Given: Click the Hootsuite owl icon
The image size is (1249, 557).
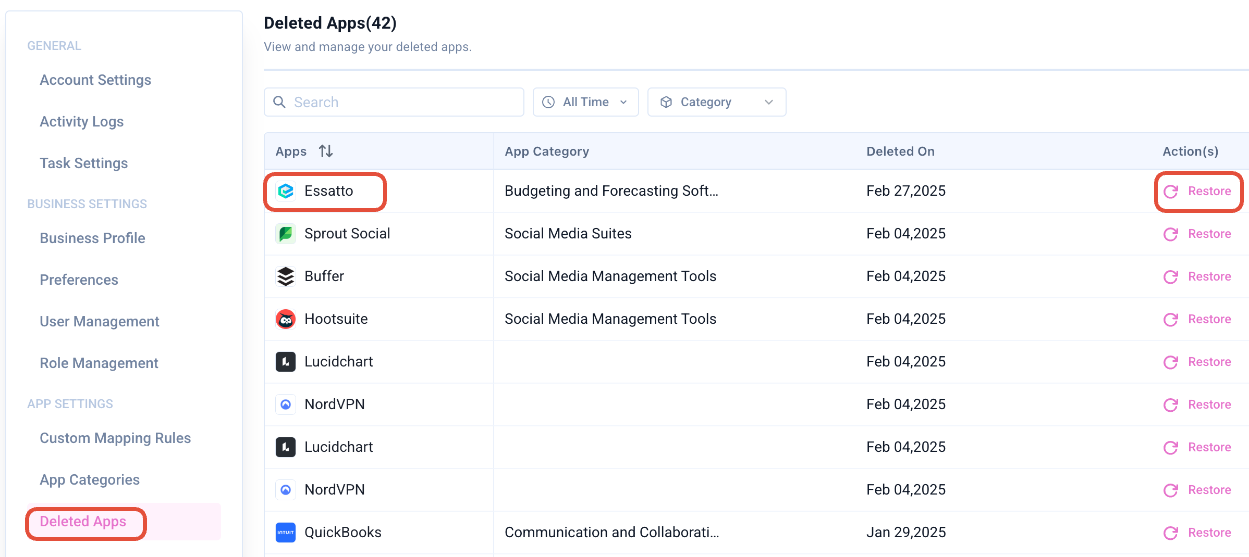Looking at the screenshot, I should (286, 319).
